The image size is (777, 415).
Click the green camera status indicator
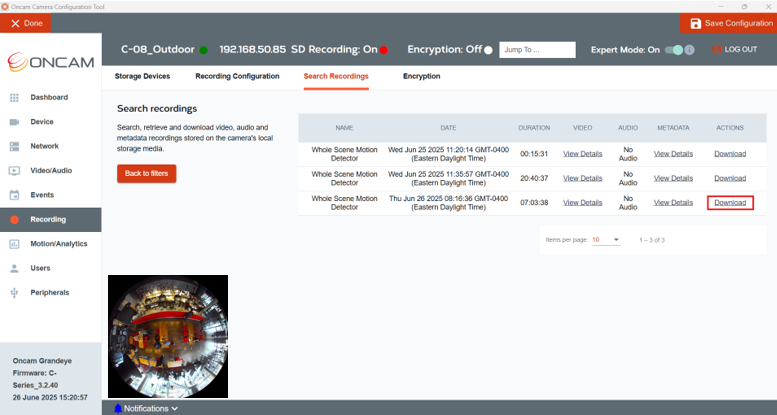203,50
